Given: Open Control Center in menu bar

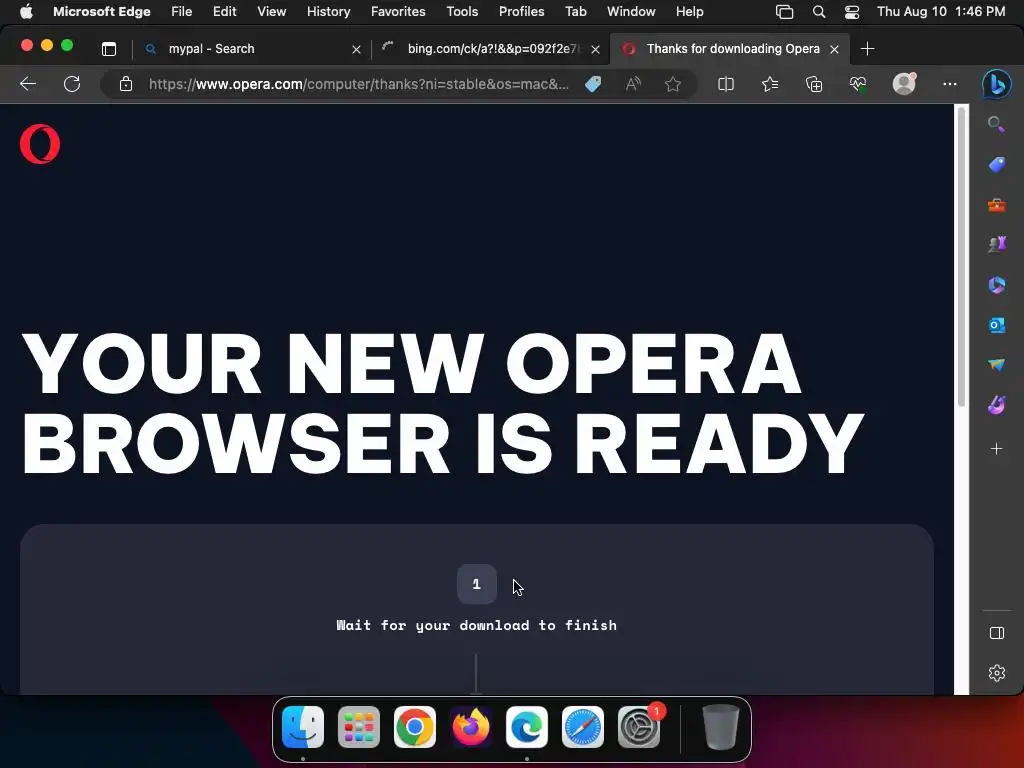Looking at the screenshot, I should click(852, 11).
